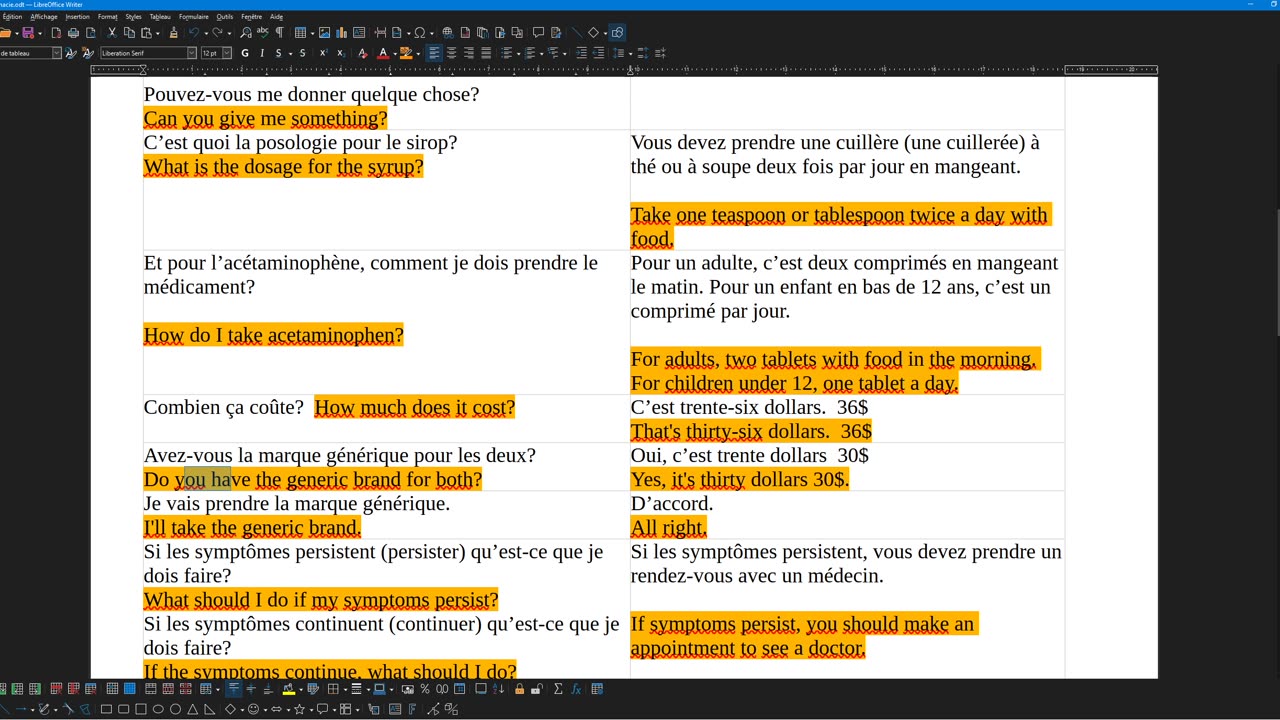Click inside the font size field
Viewport: 1280px width, 720px height.
click(x=211, y=53)
